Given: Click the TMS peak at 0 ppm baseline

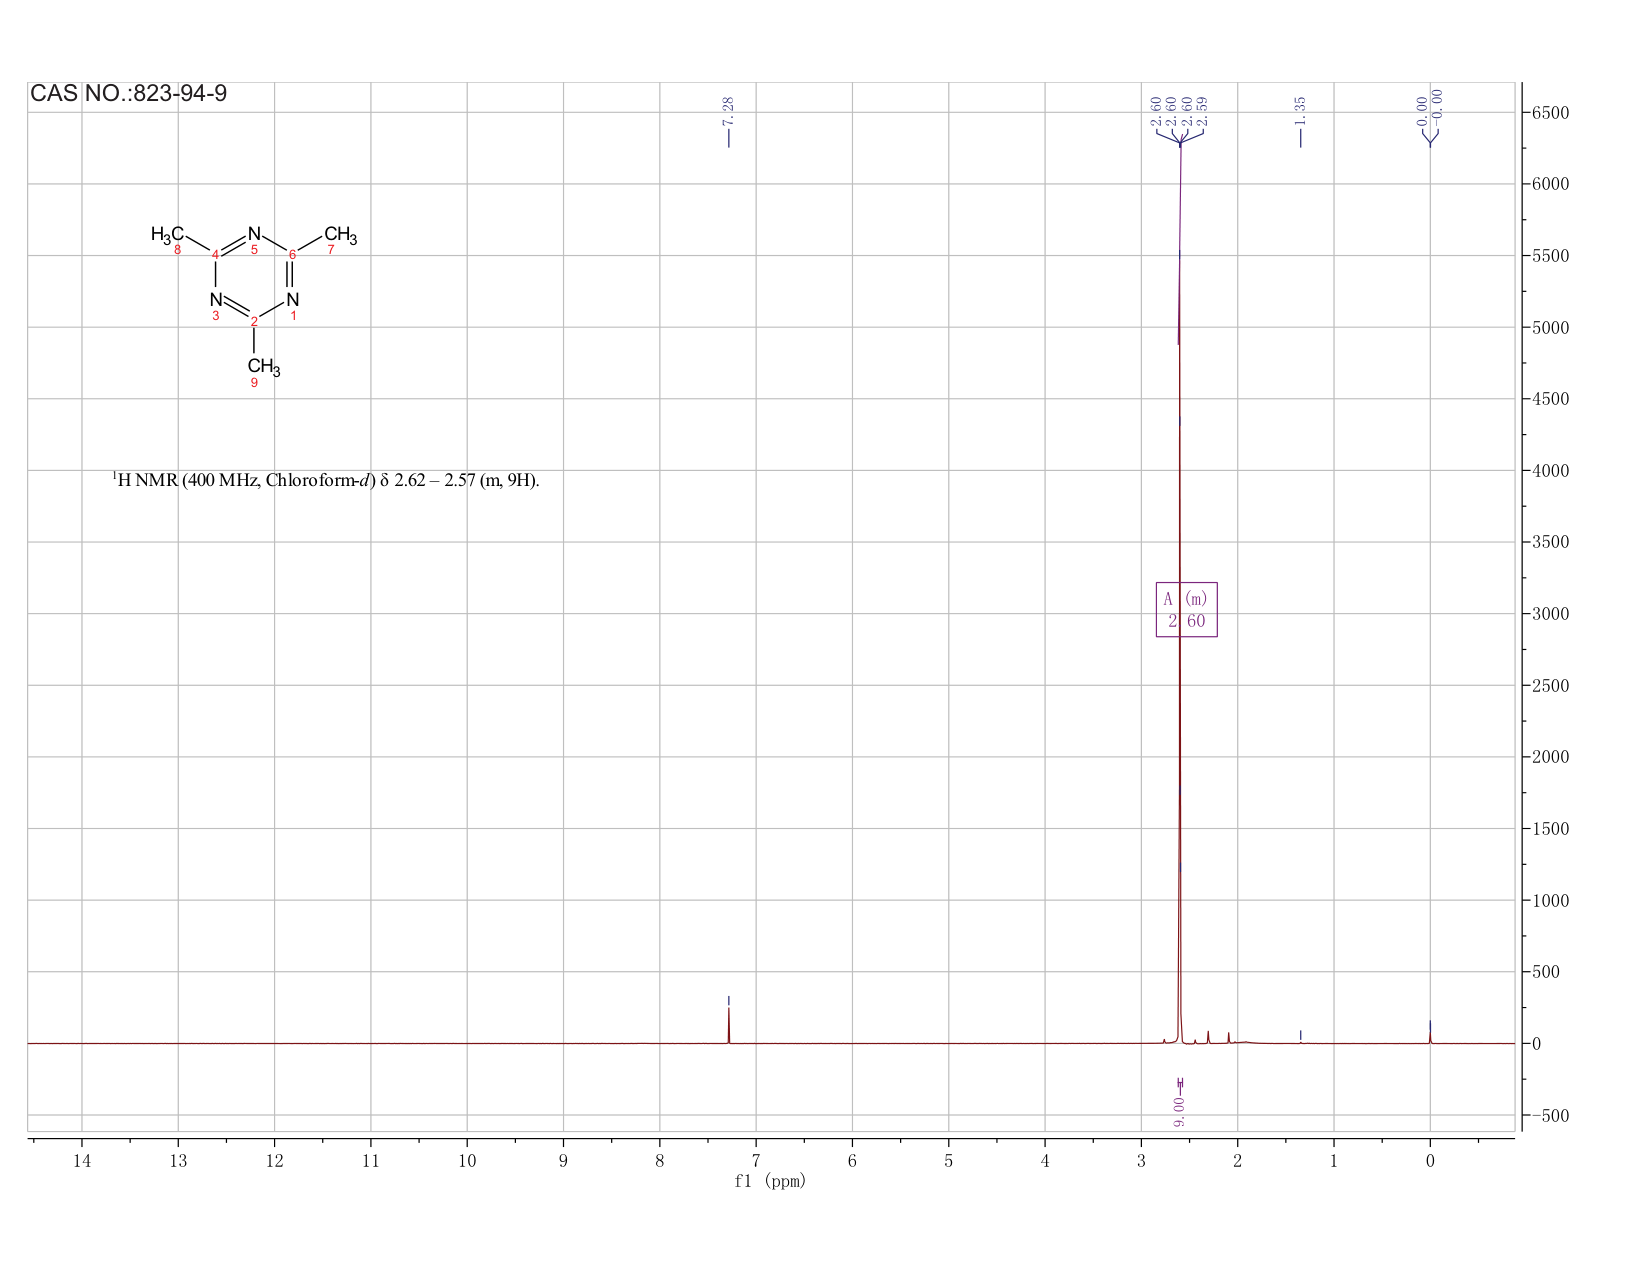Looking at the screenshot, I should coord(1430,1034).
